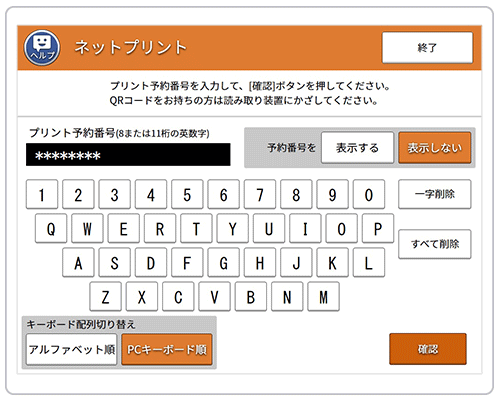Tap the letter M key
Image resolution: width=500 pixels, height=400 pixels.
point(323,297)
